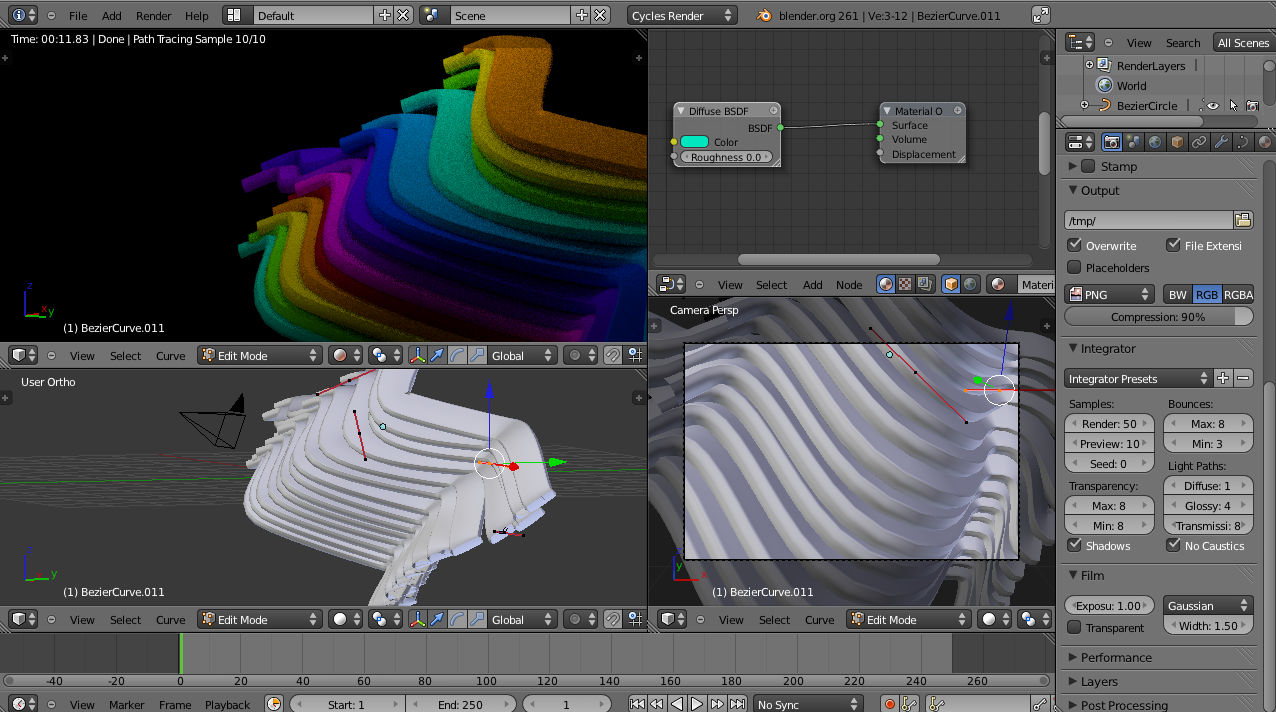Image resolution: width=1276 pixels, height=712 pixels.
Task: Jump to the first frame of the timeline
Action: [x=637, y=704]
